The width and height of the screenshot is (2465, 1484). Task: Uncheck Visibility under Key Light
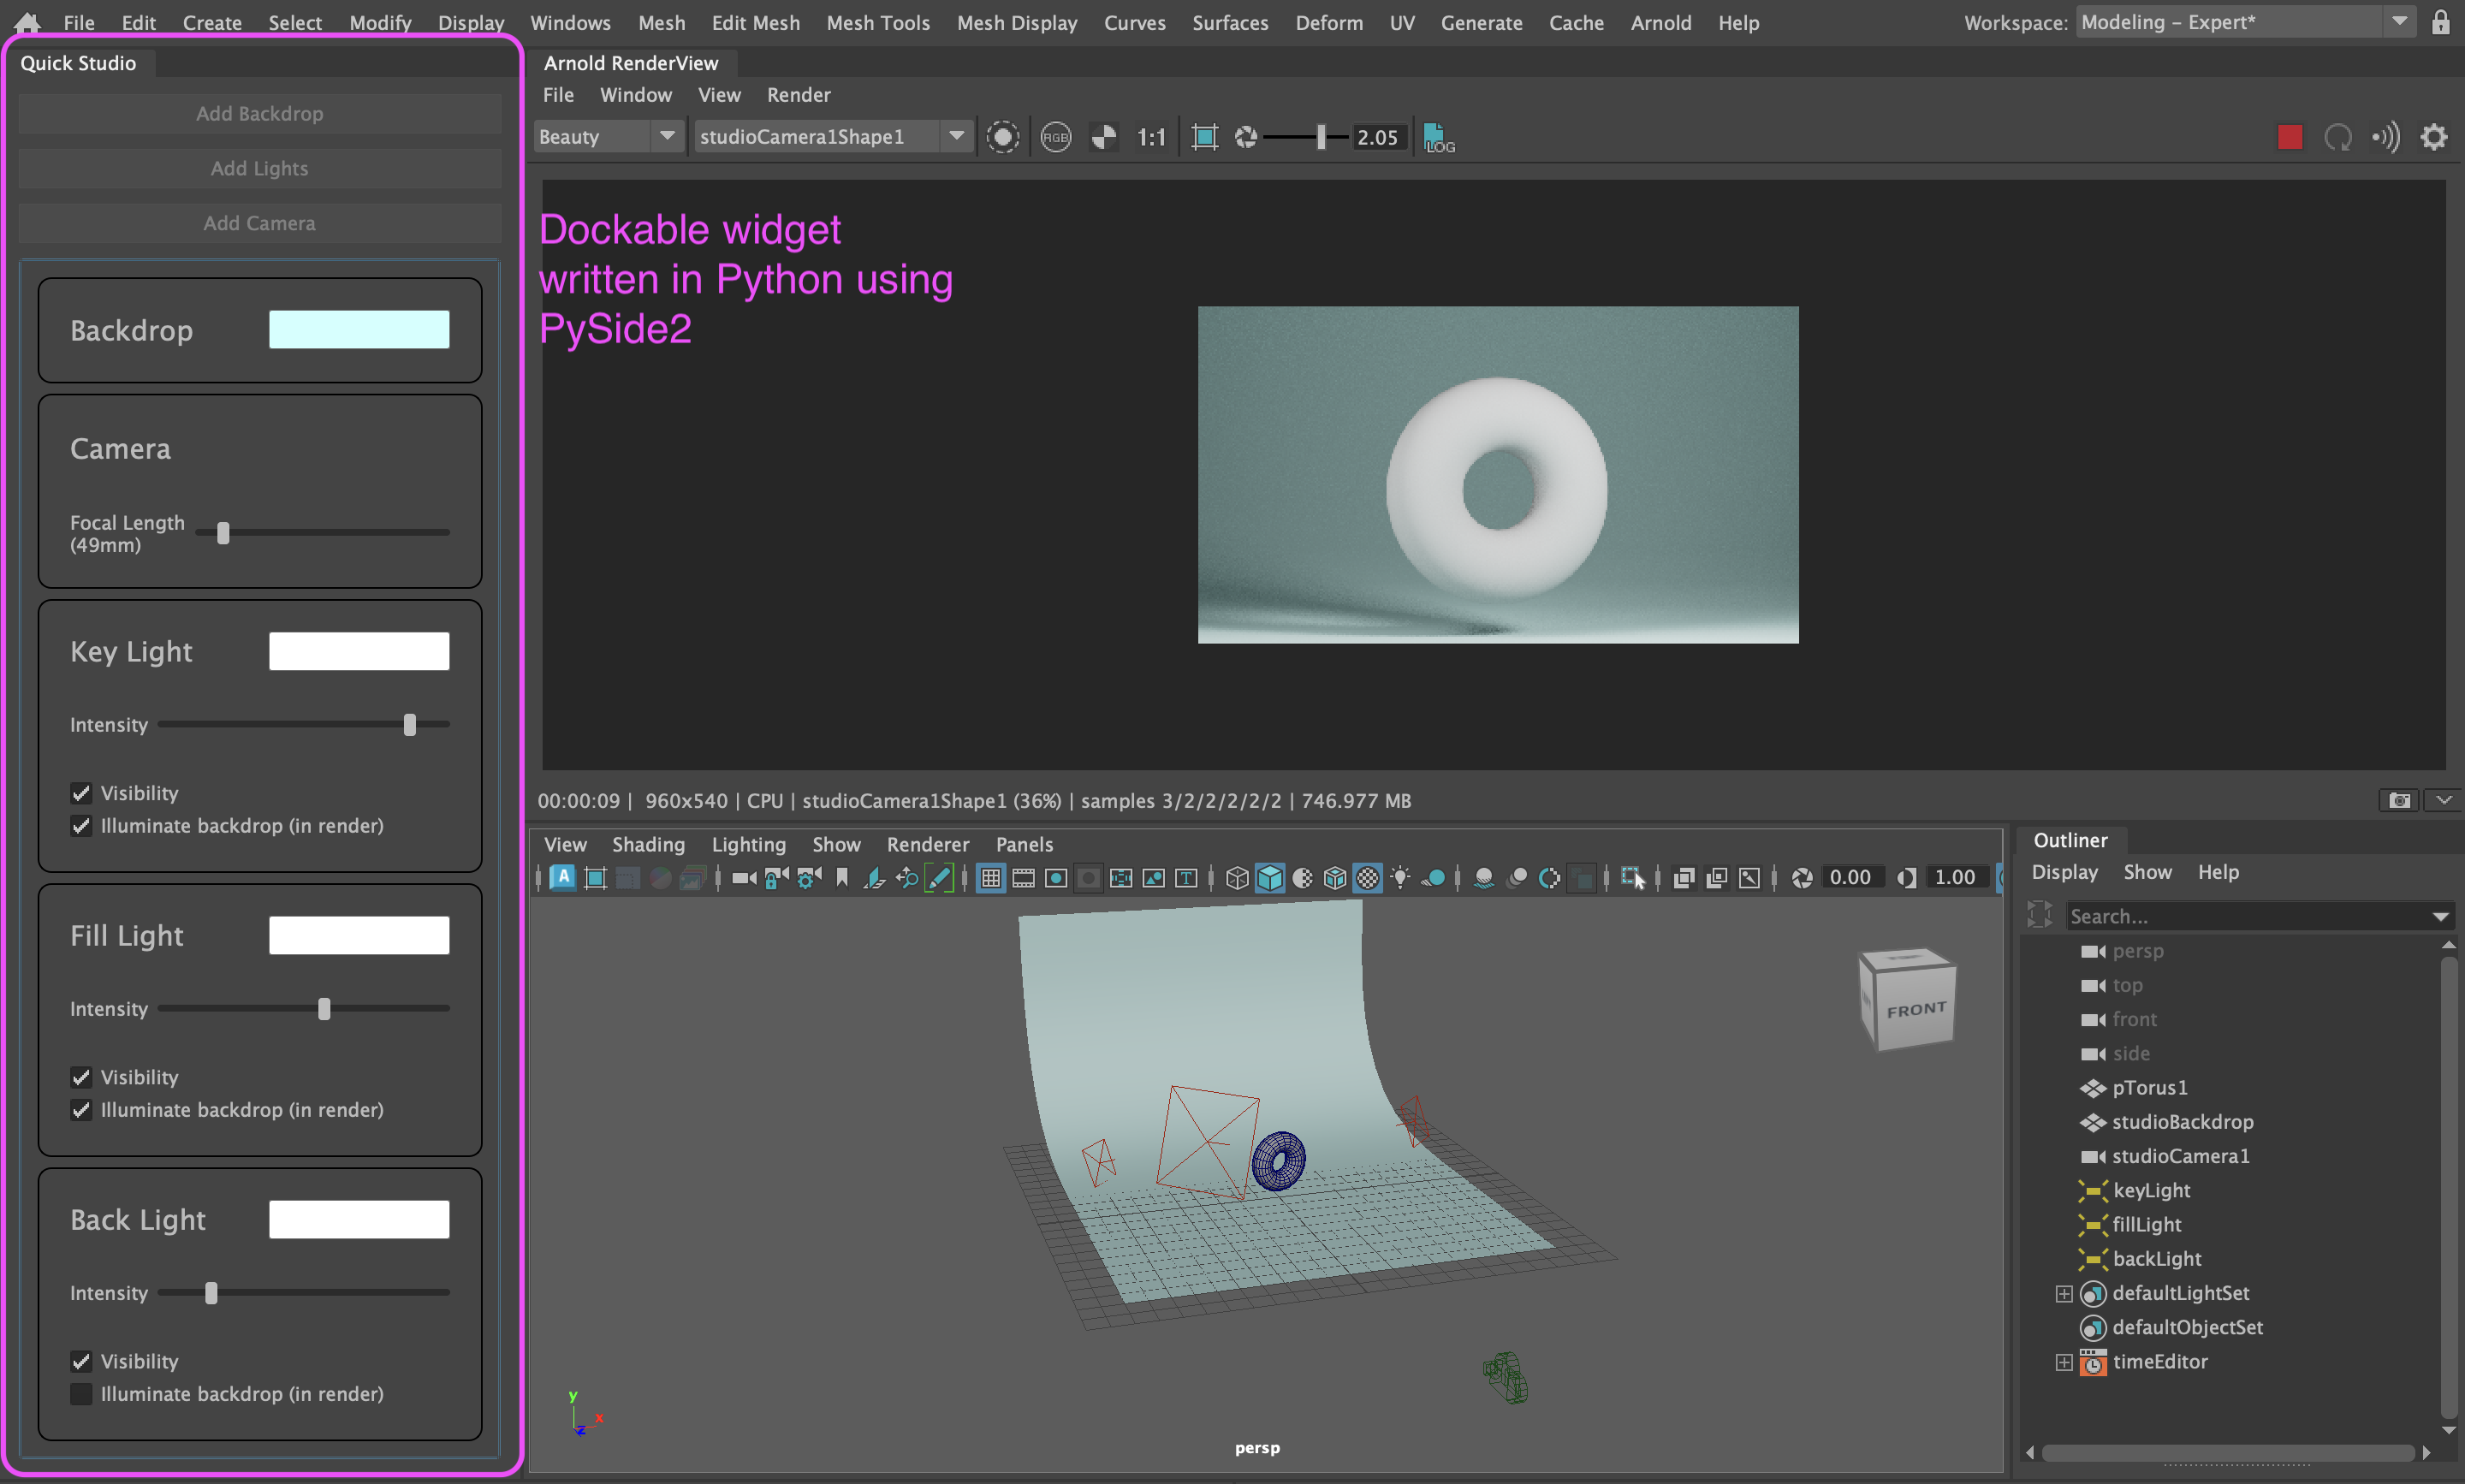click(x=81, y=793)
